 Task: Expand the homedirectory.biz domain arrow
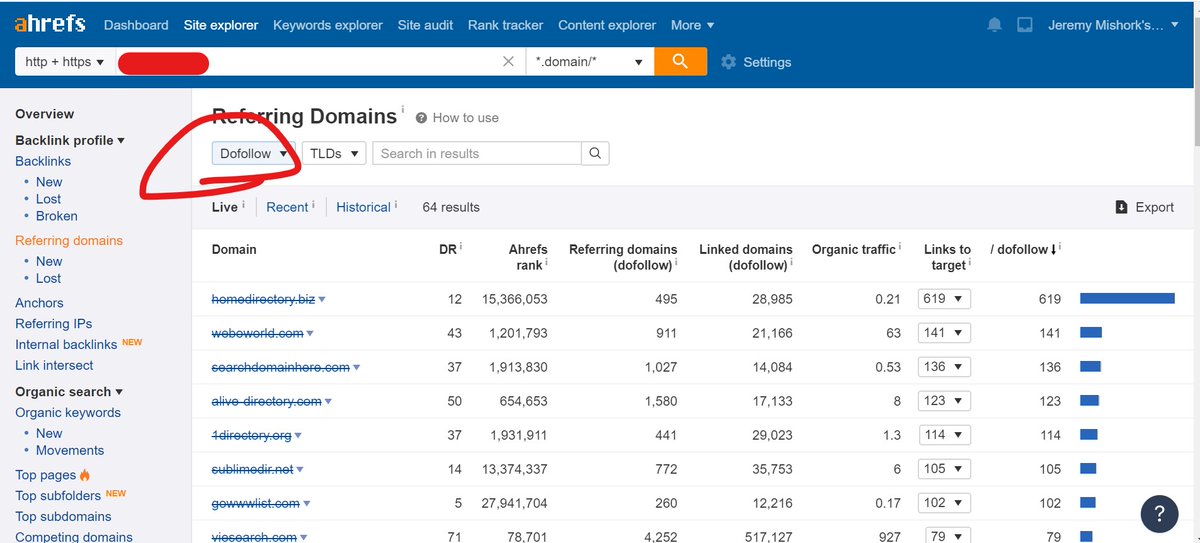[322, 300]
